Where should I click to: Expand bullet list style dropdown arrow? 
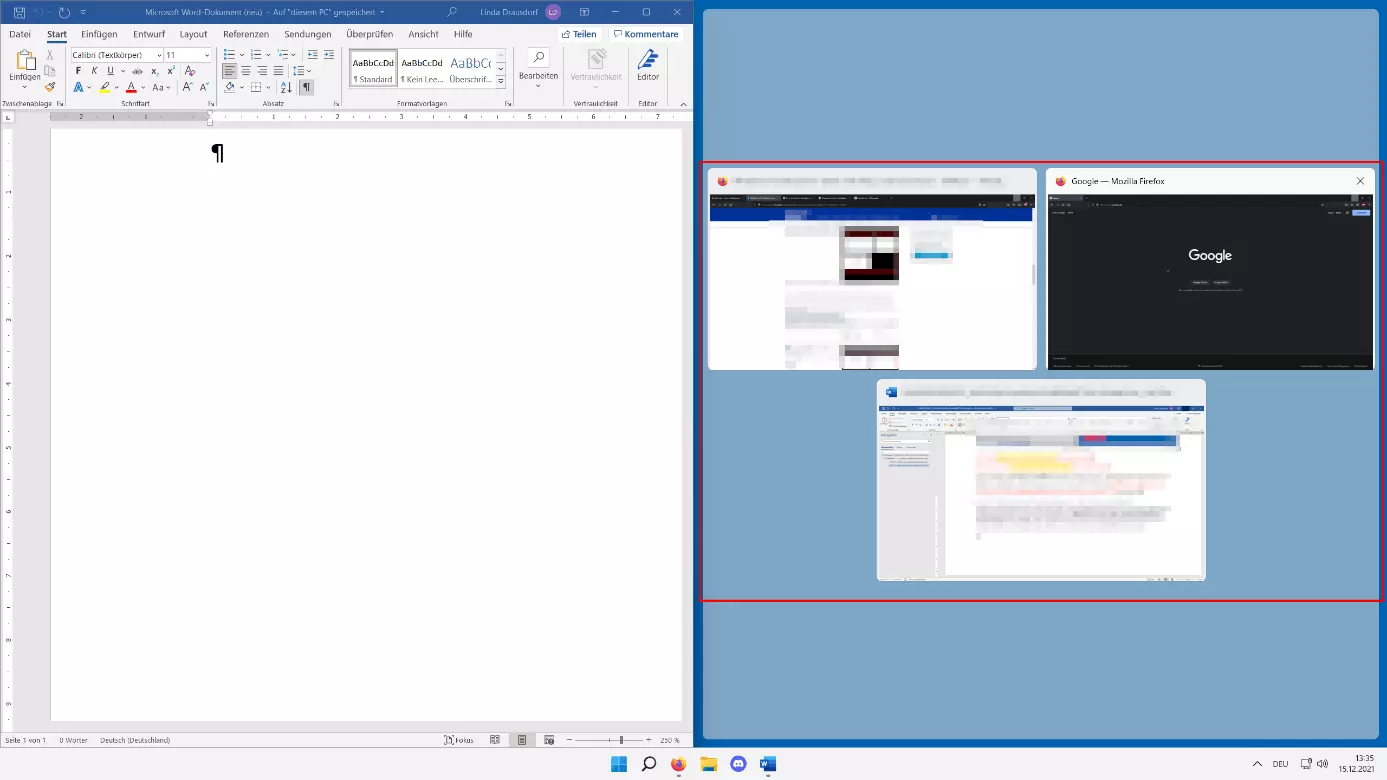pyautogui.click(x=241, y=55)
